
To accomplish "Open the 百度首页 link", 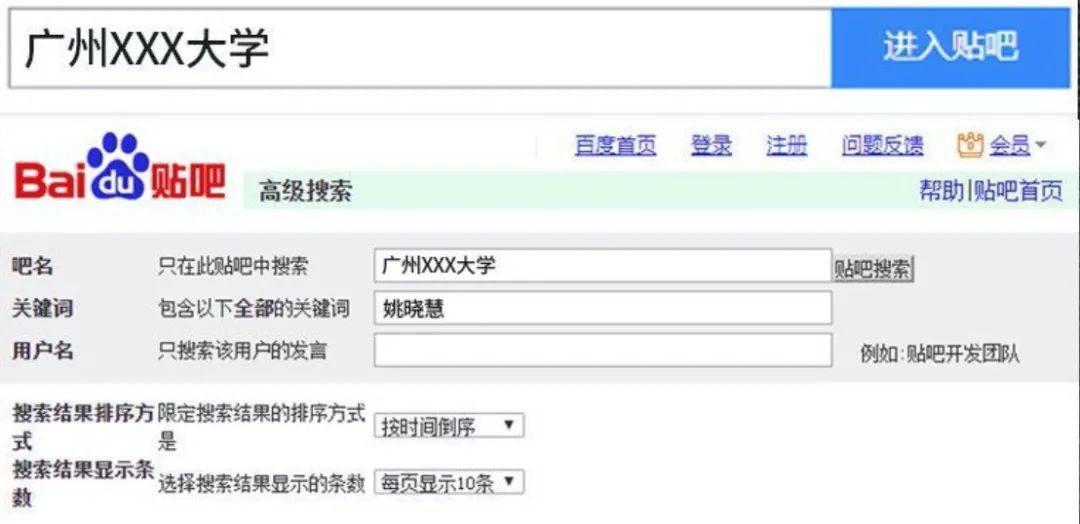I will coord(616,145).
